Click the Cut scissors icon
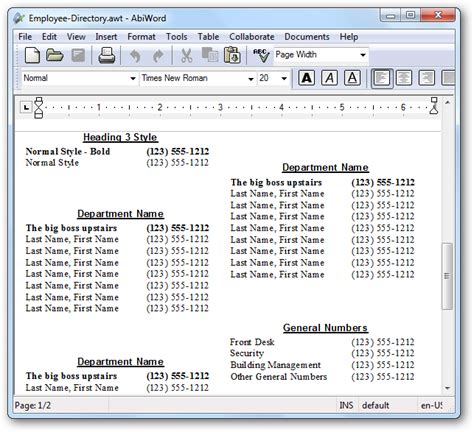The image size is (474, 432). coord(187,56)
